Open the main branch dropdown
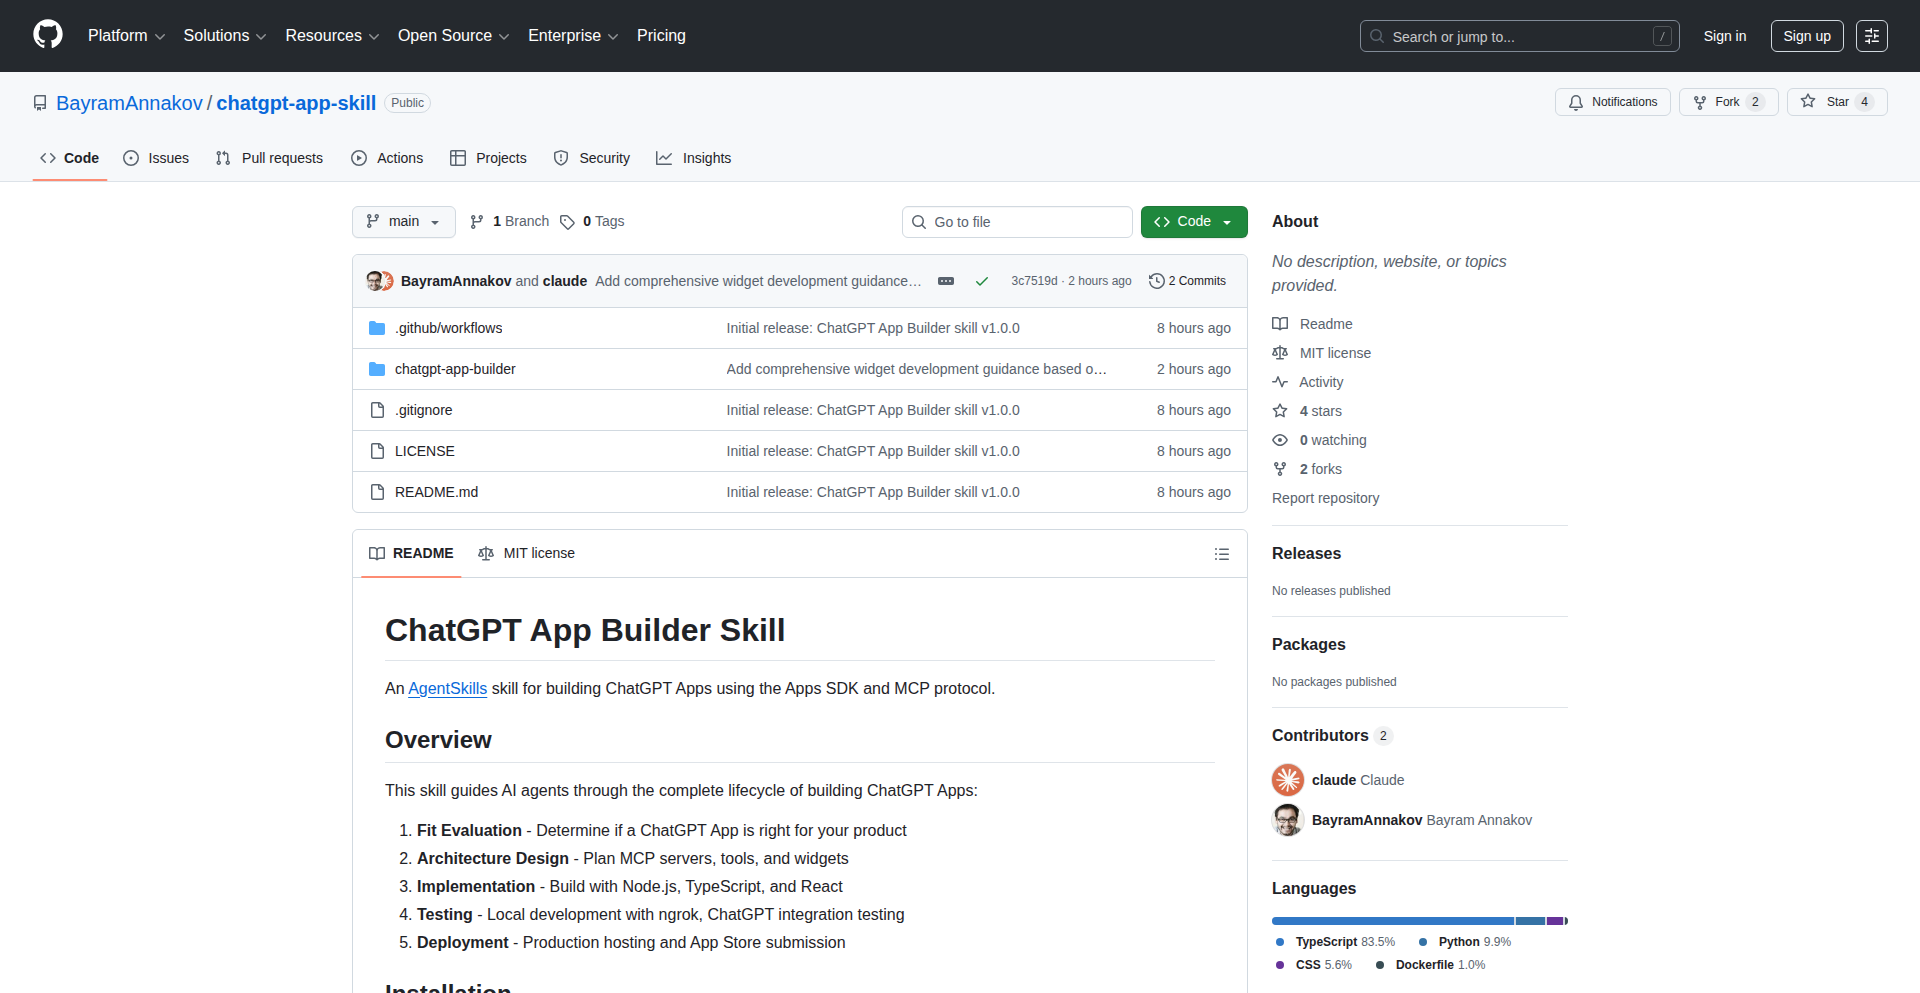Viewport: 1920px width, 993px height. [403, 222]
